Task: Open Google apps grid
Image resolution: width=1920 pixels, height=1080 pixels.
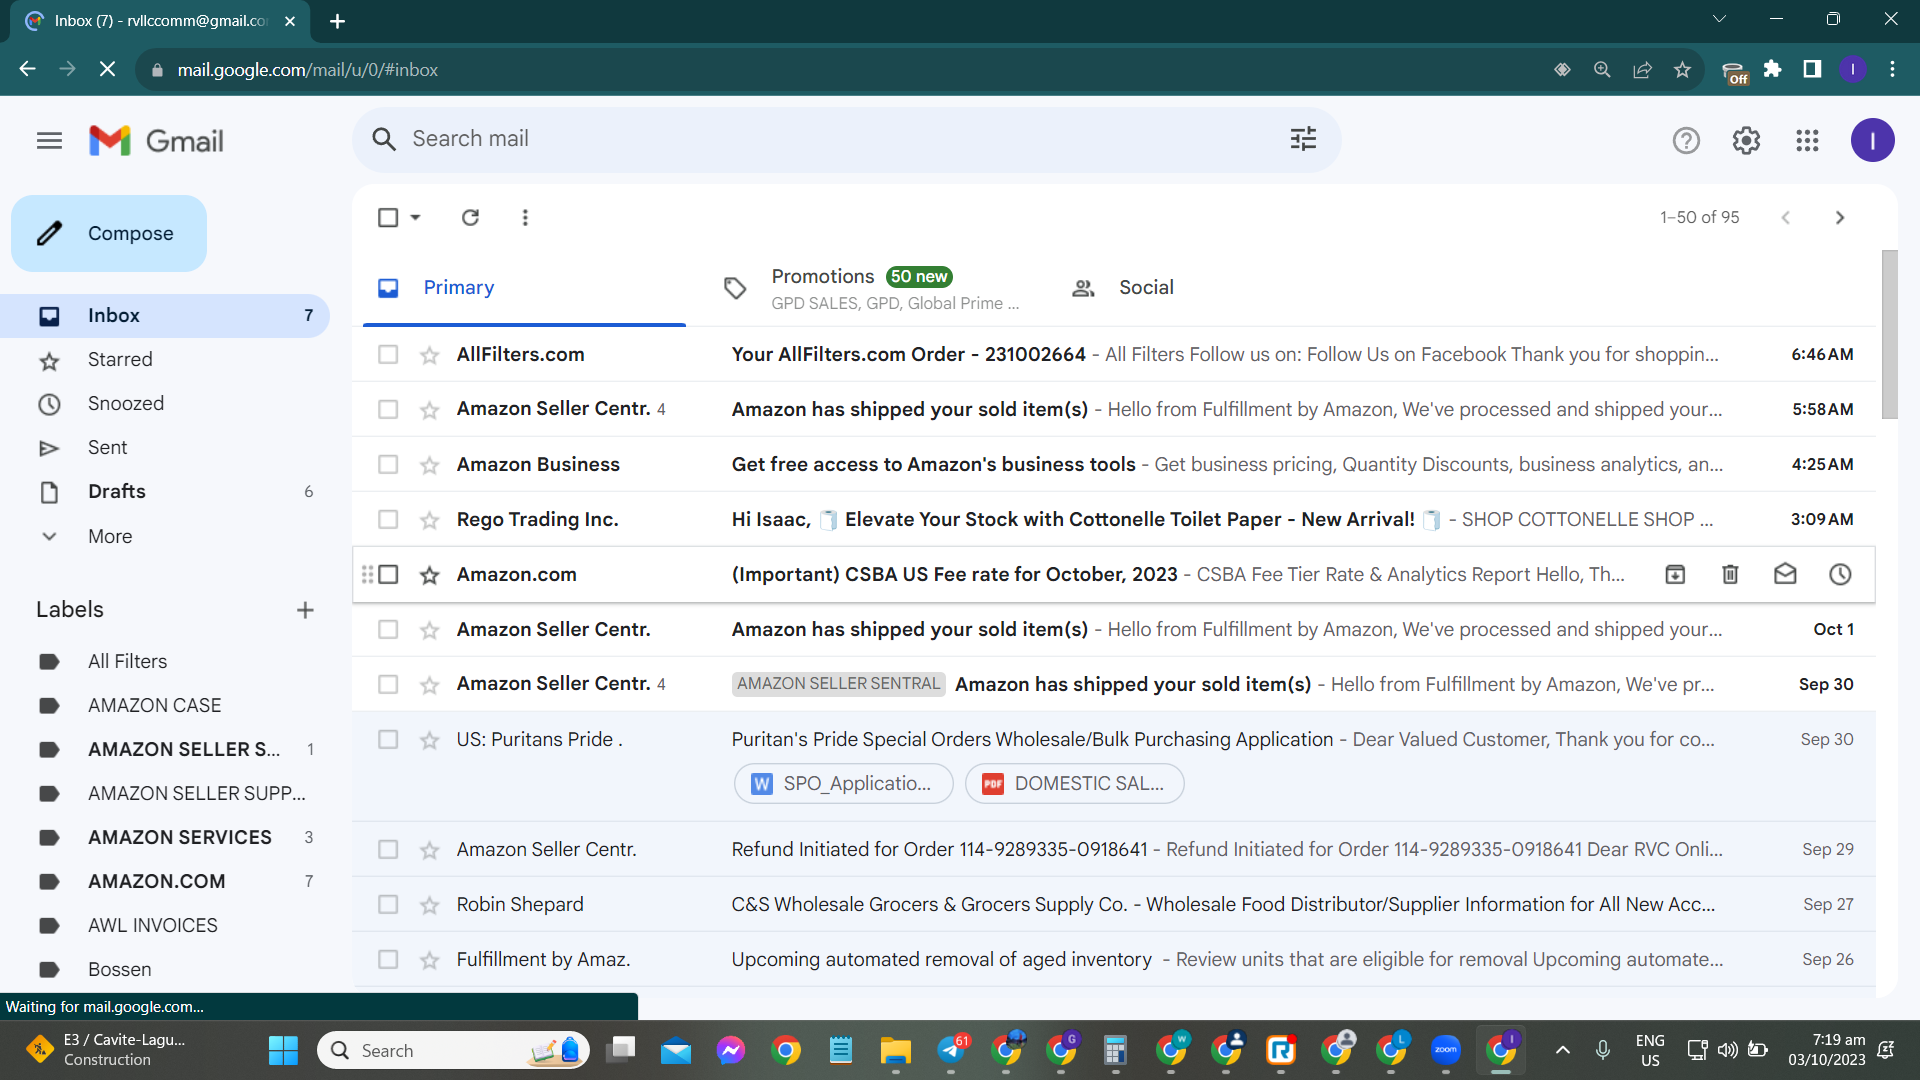Action: pyautogui.click(x=1807, y=141)
